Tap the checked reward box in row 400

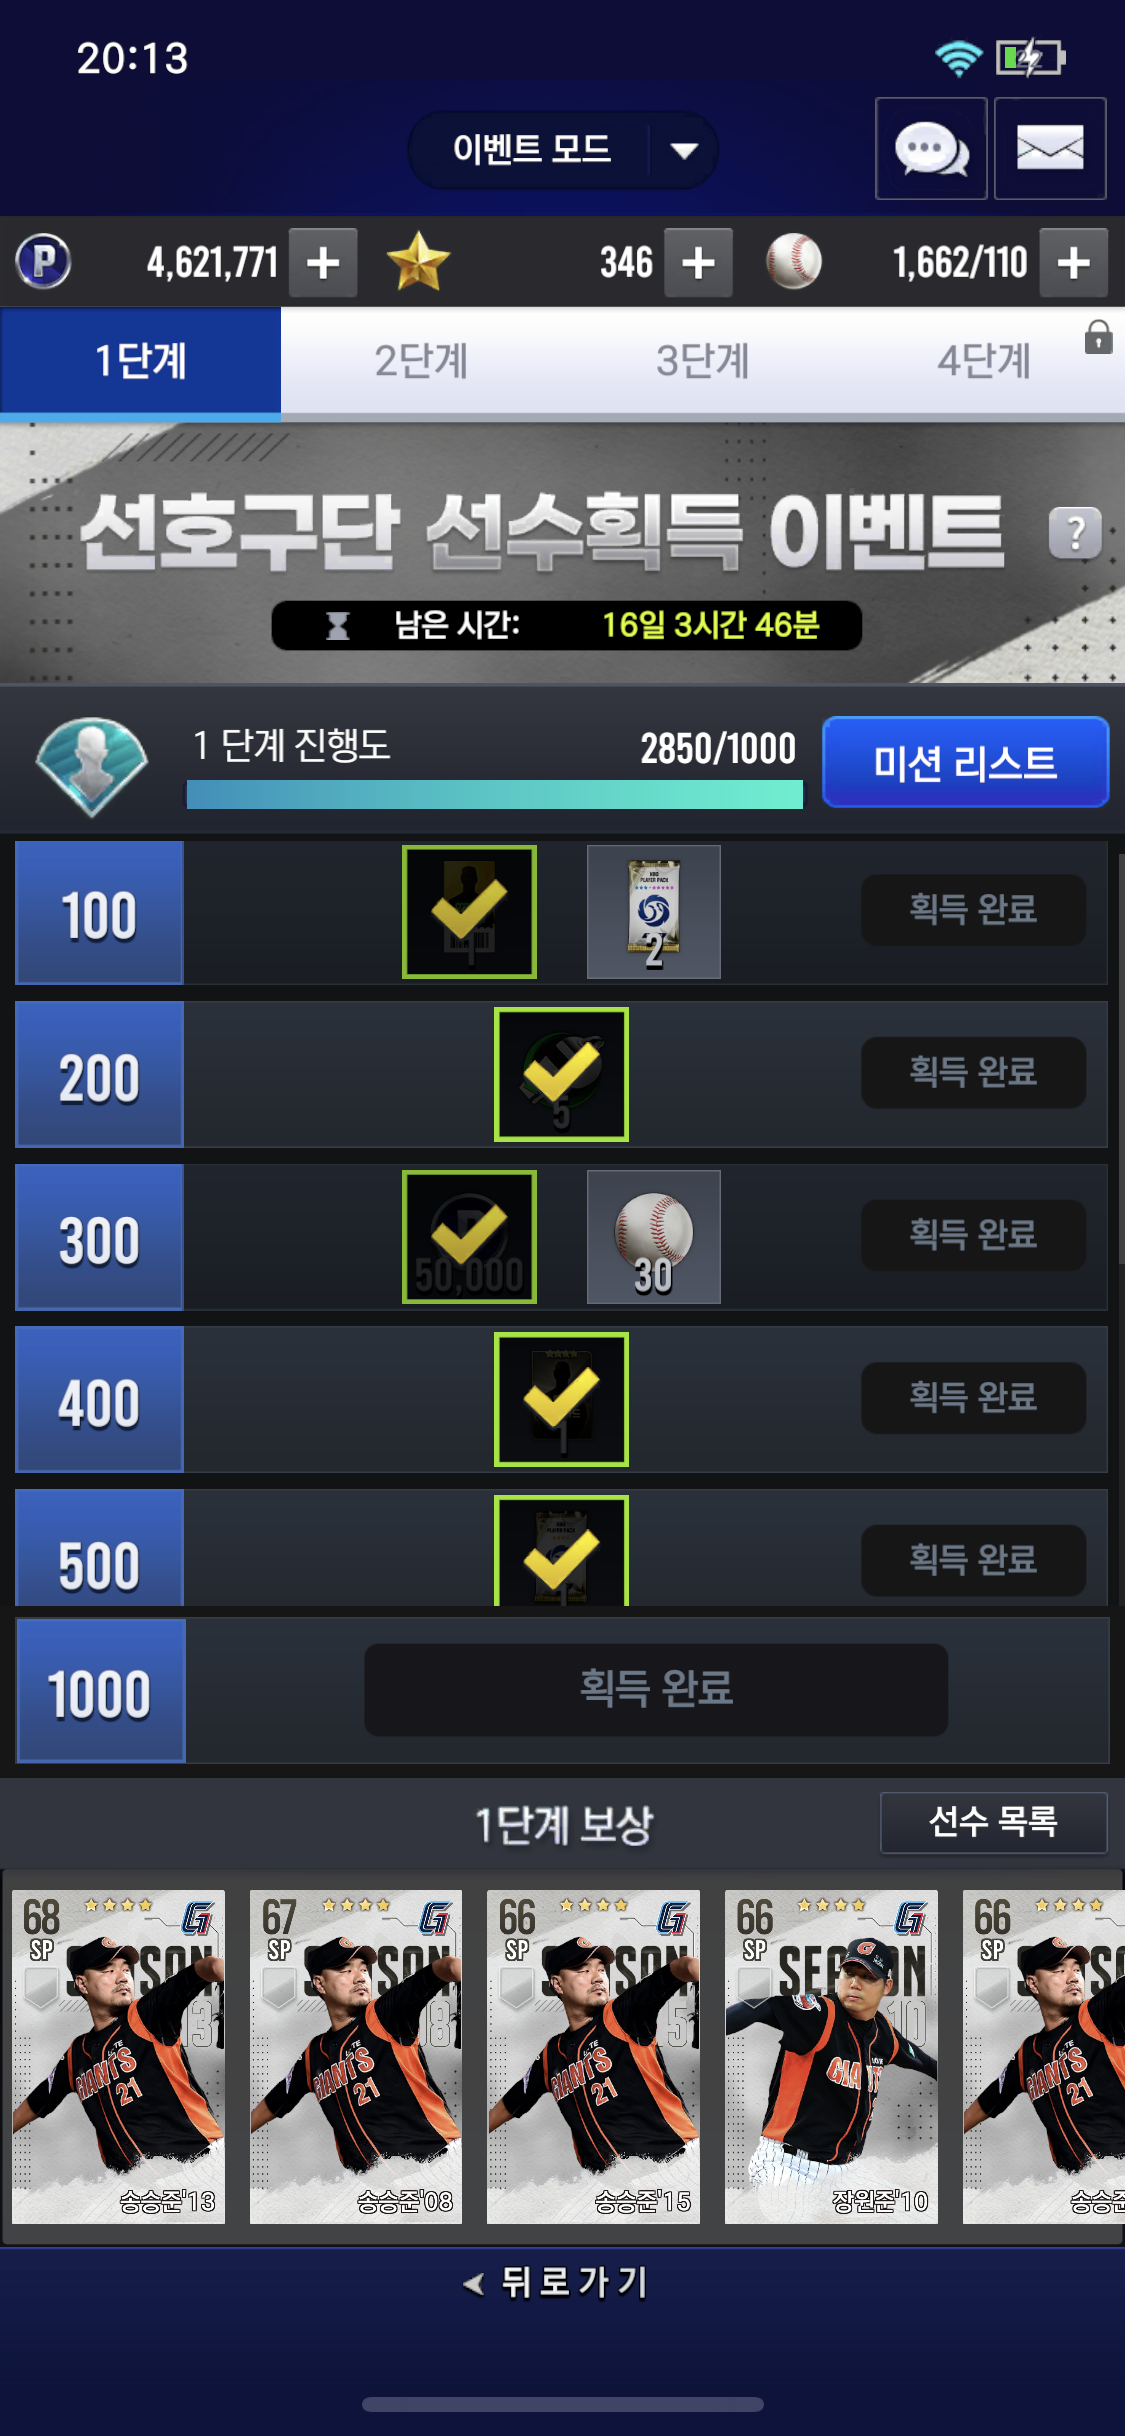click(561, 1399)
